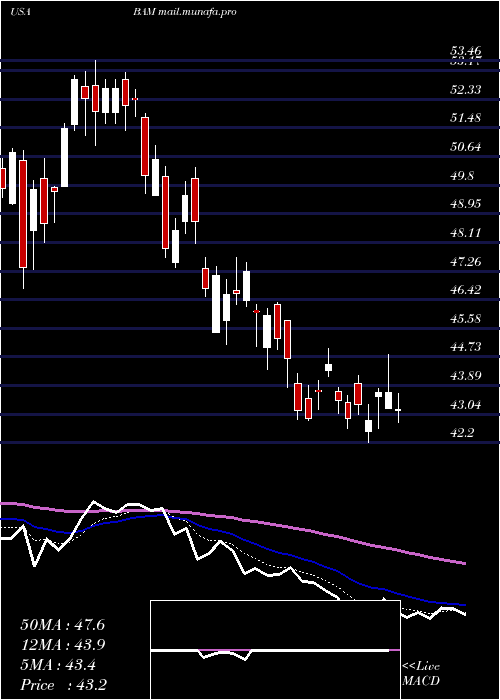The image size is (500, 700).
Task: Click the 49.8 price axis label
Action: coord(462,175)
